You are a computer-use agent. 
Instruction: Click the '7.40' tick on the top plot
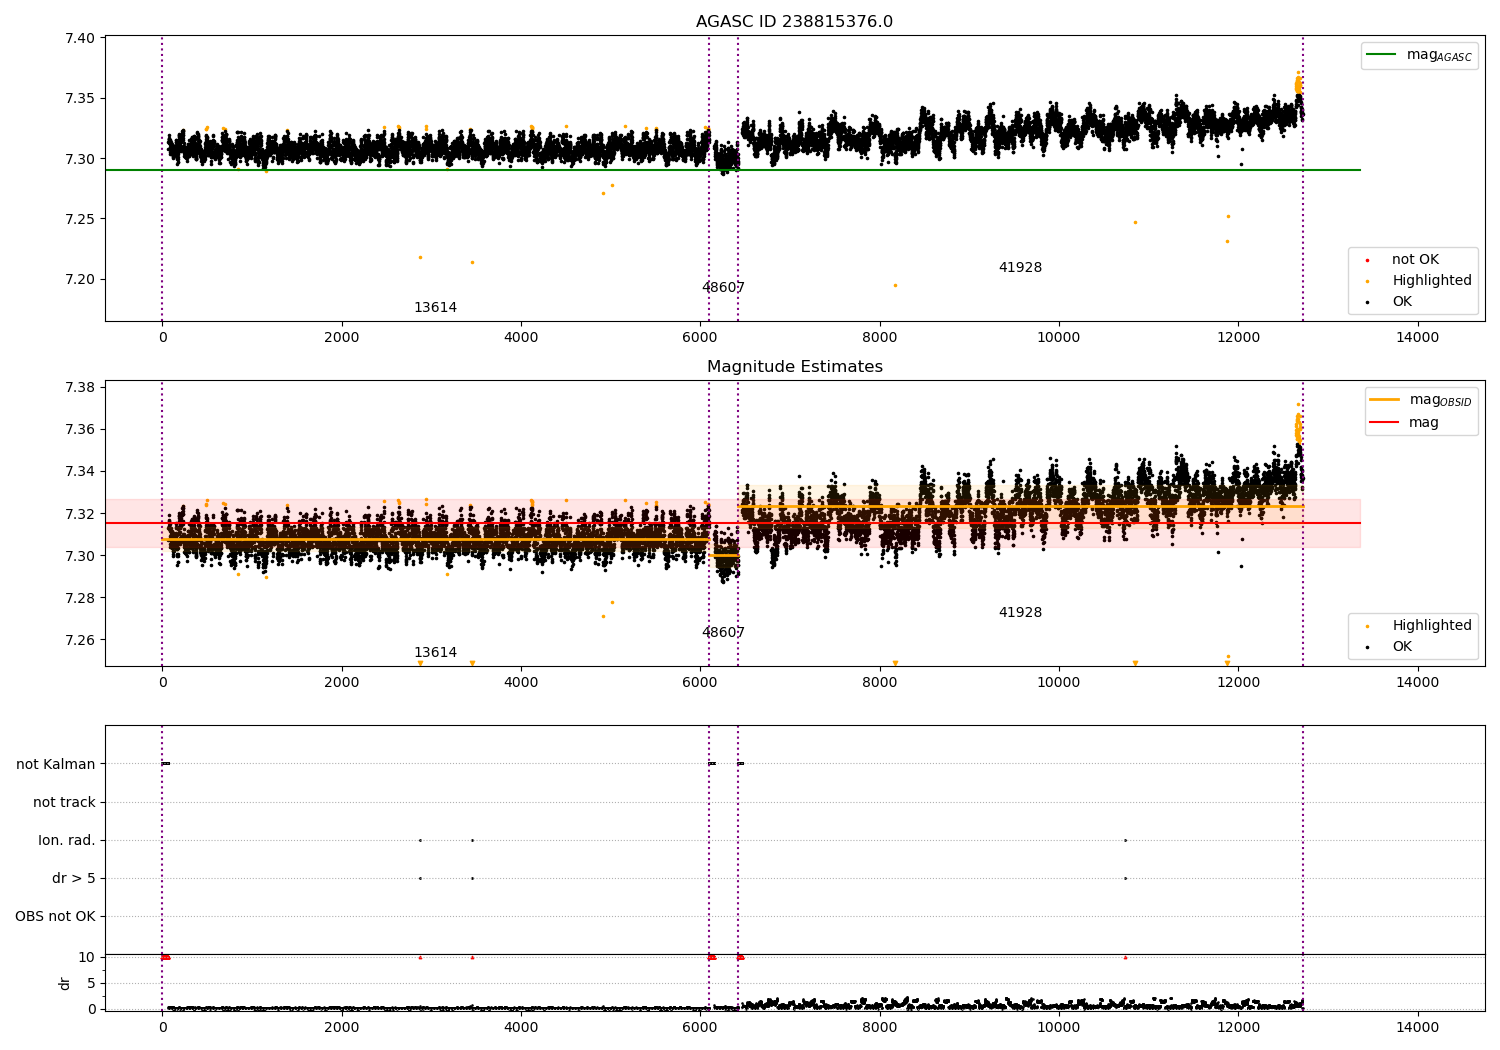80,39
